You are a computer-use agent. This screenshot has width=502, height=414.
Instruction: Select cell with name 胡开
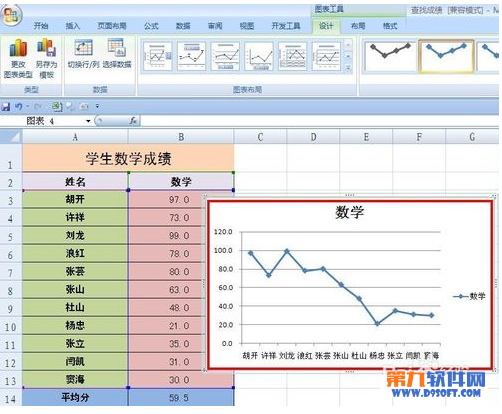75,199
